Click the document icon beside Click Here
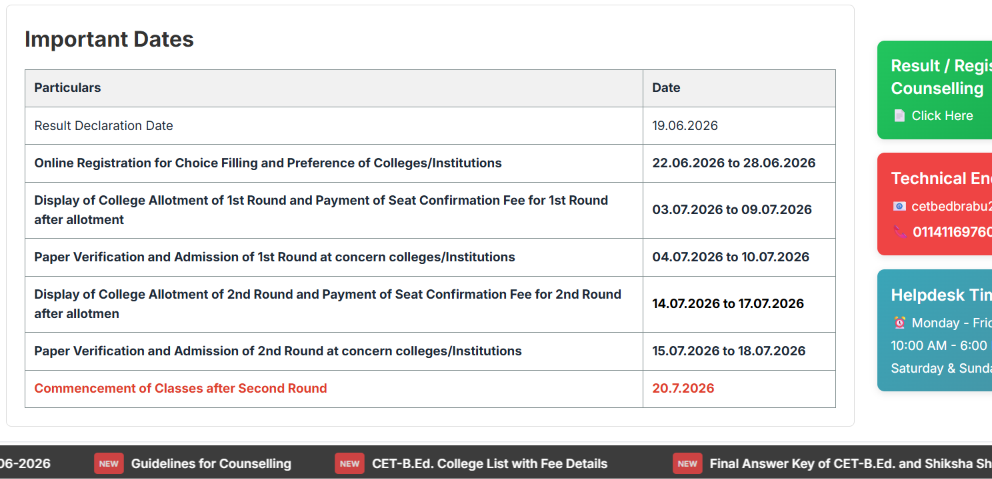The height and width of the screenshot is (479, 992). tap(899, 116)
